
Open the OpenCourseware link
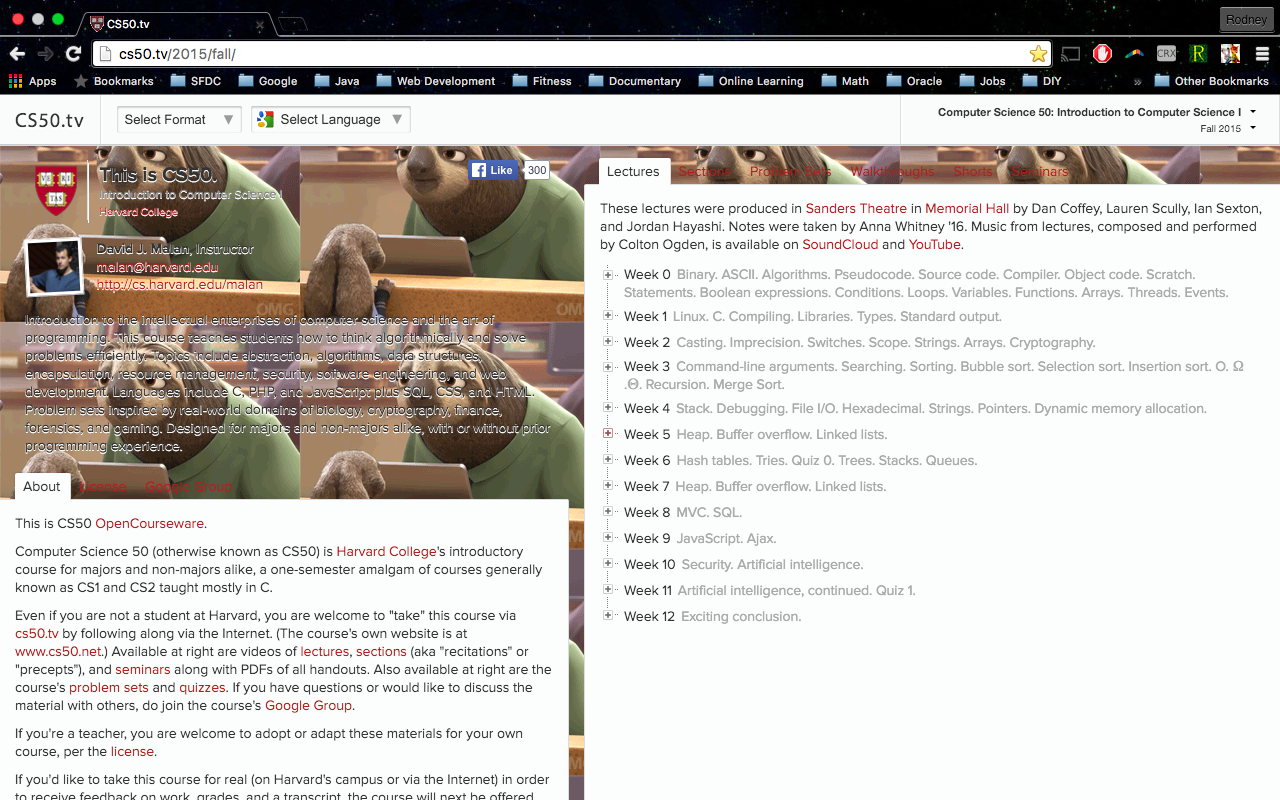tap(149, 523)
